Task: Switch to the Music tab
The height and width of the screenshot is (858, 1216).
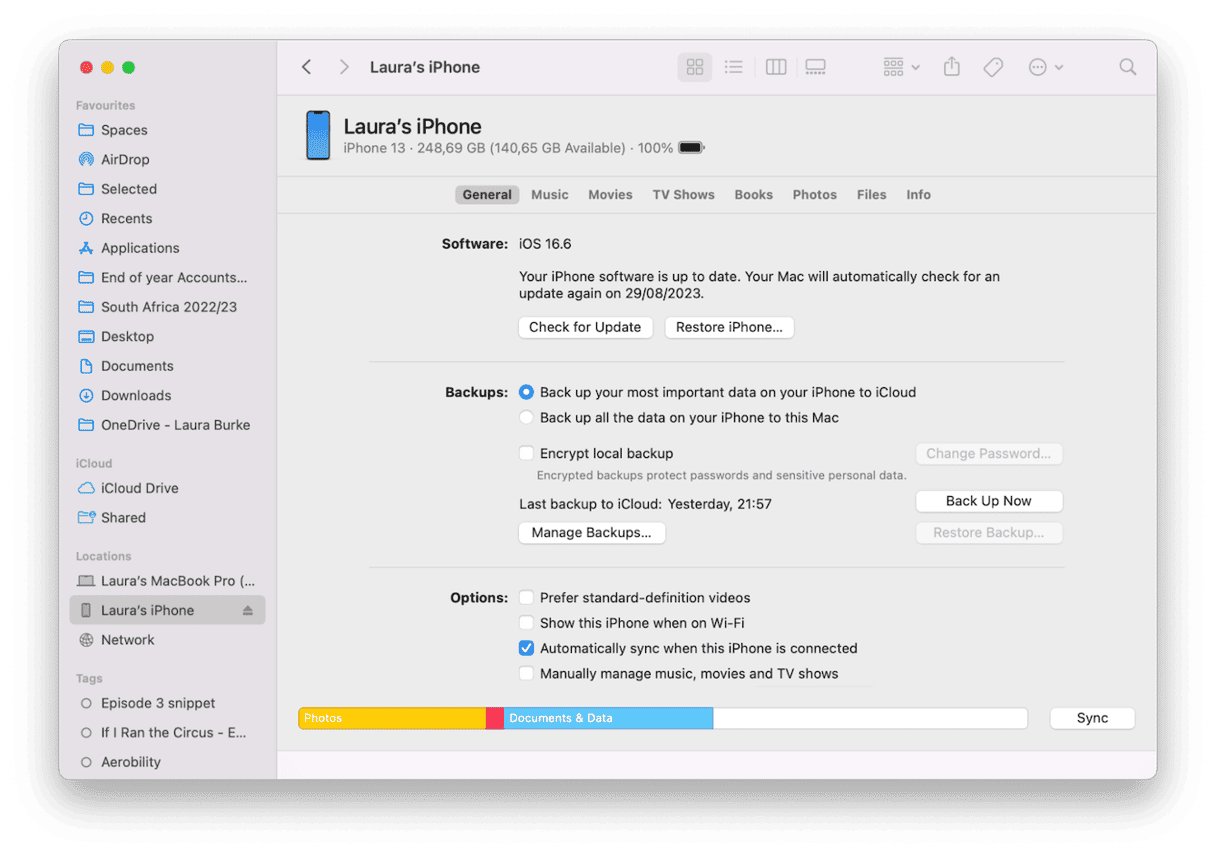Action: pos(549,194)
